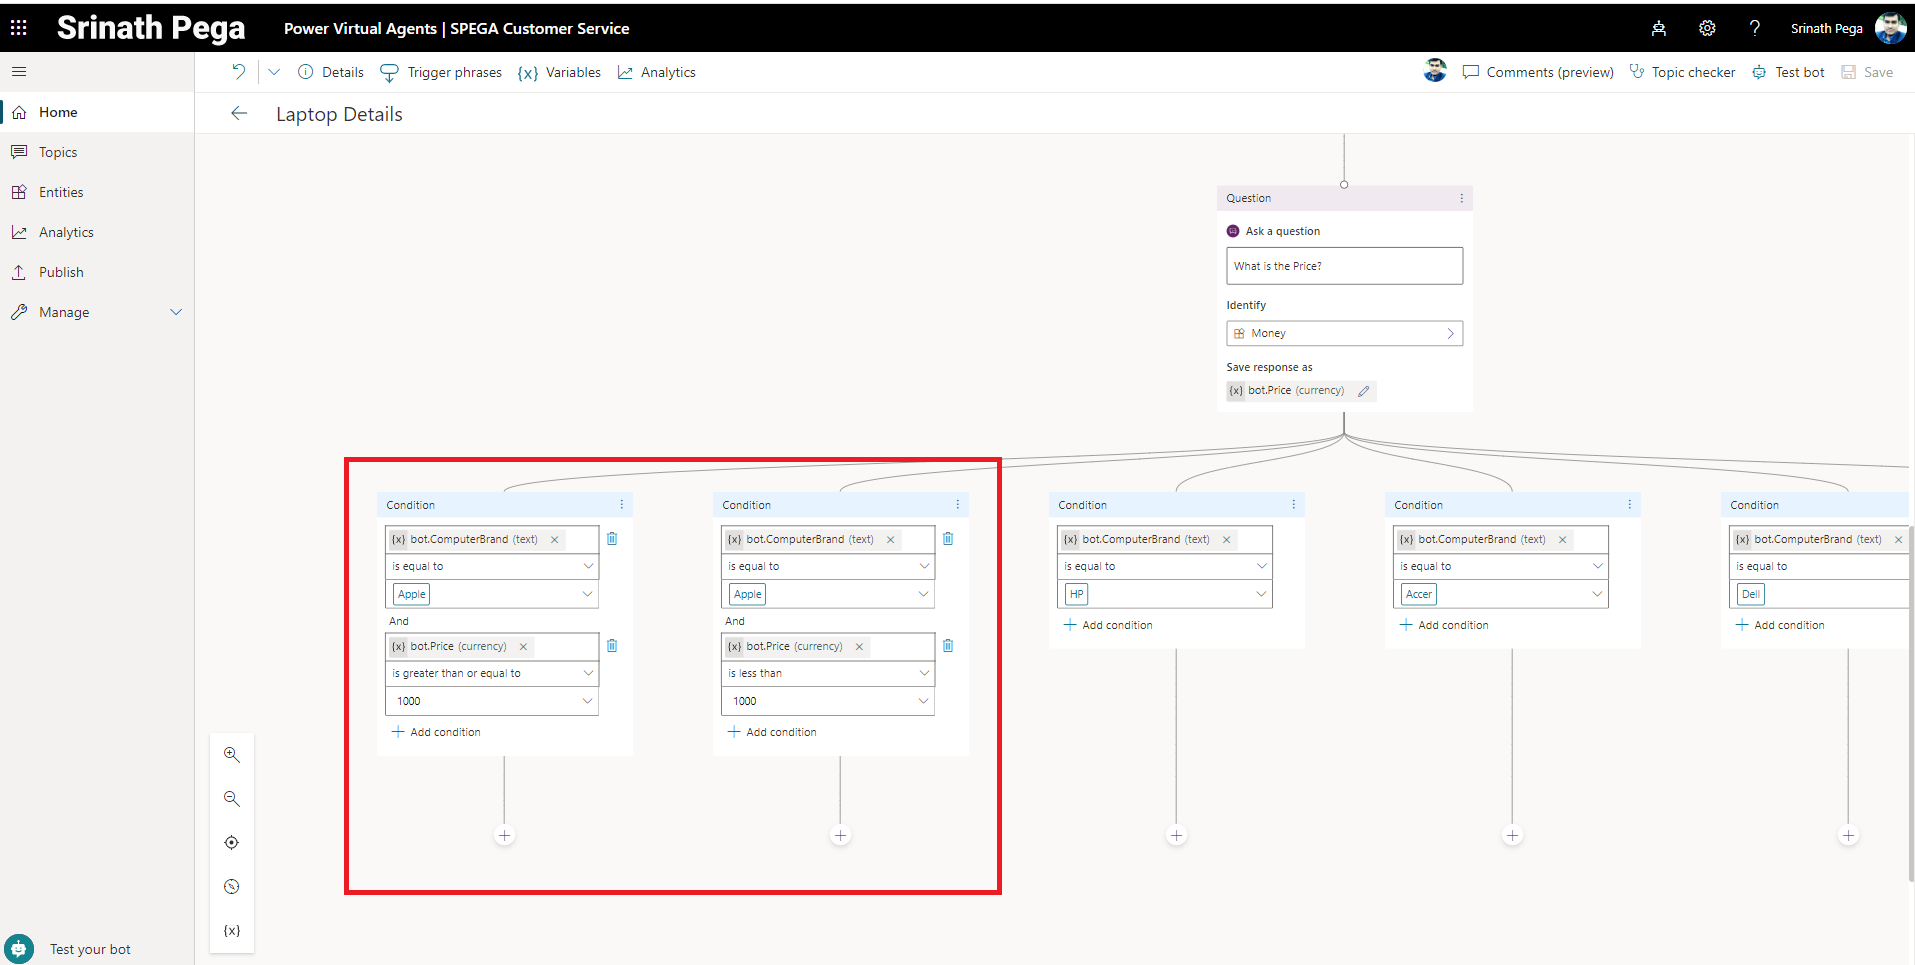
Task: Click the 'What is the Price?' question field
Action: click(x=1344, y=266)
